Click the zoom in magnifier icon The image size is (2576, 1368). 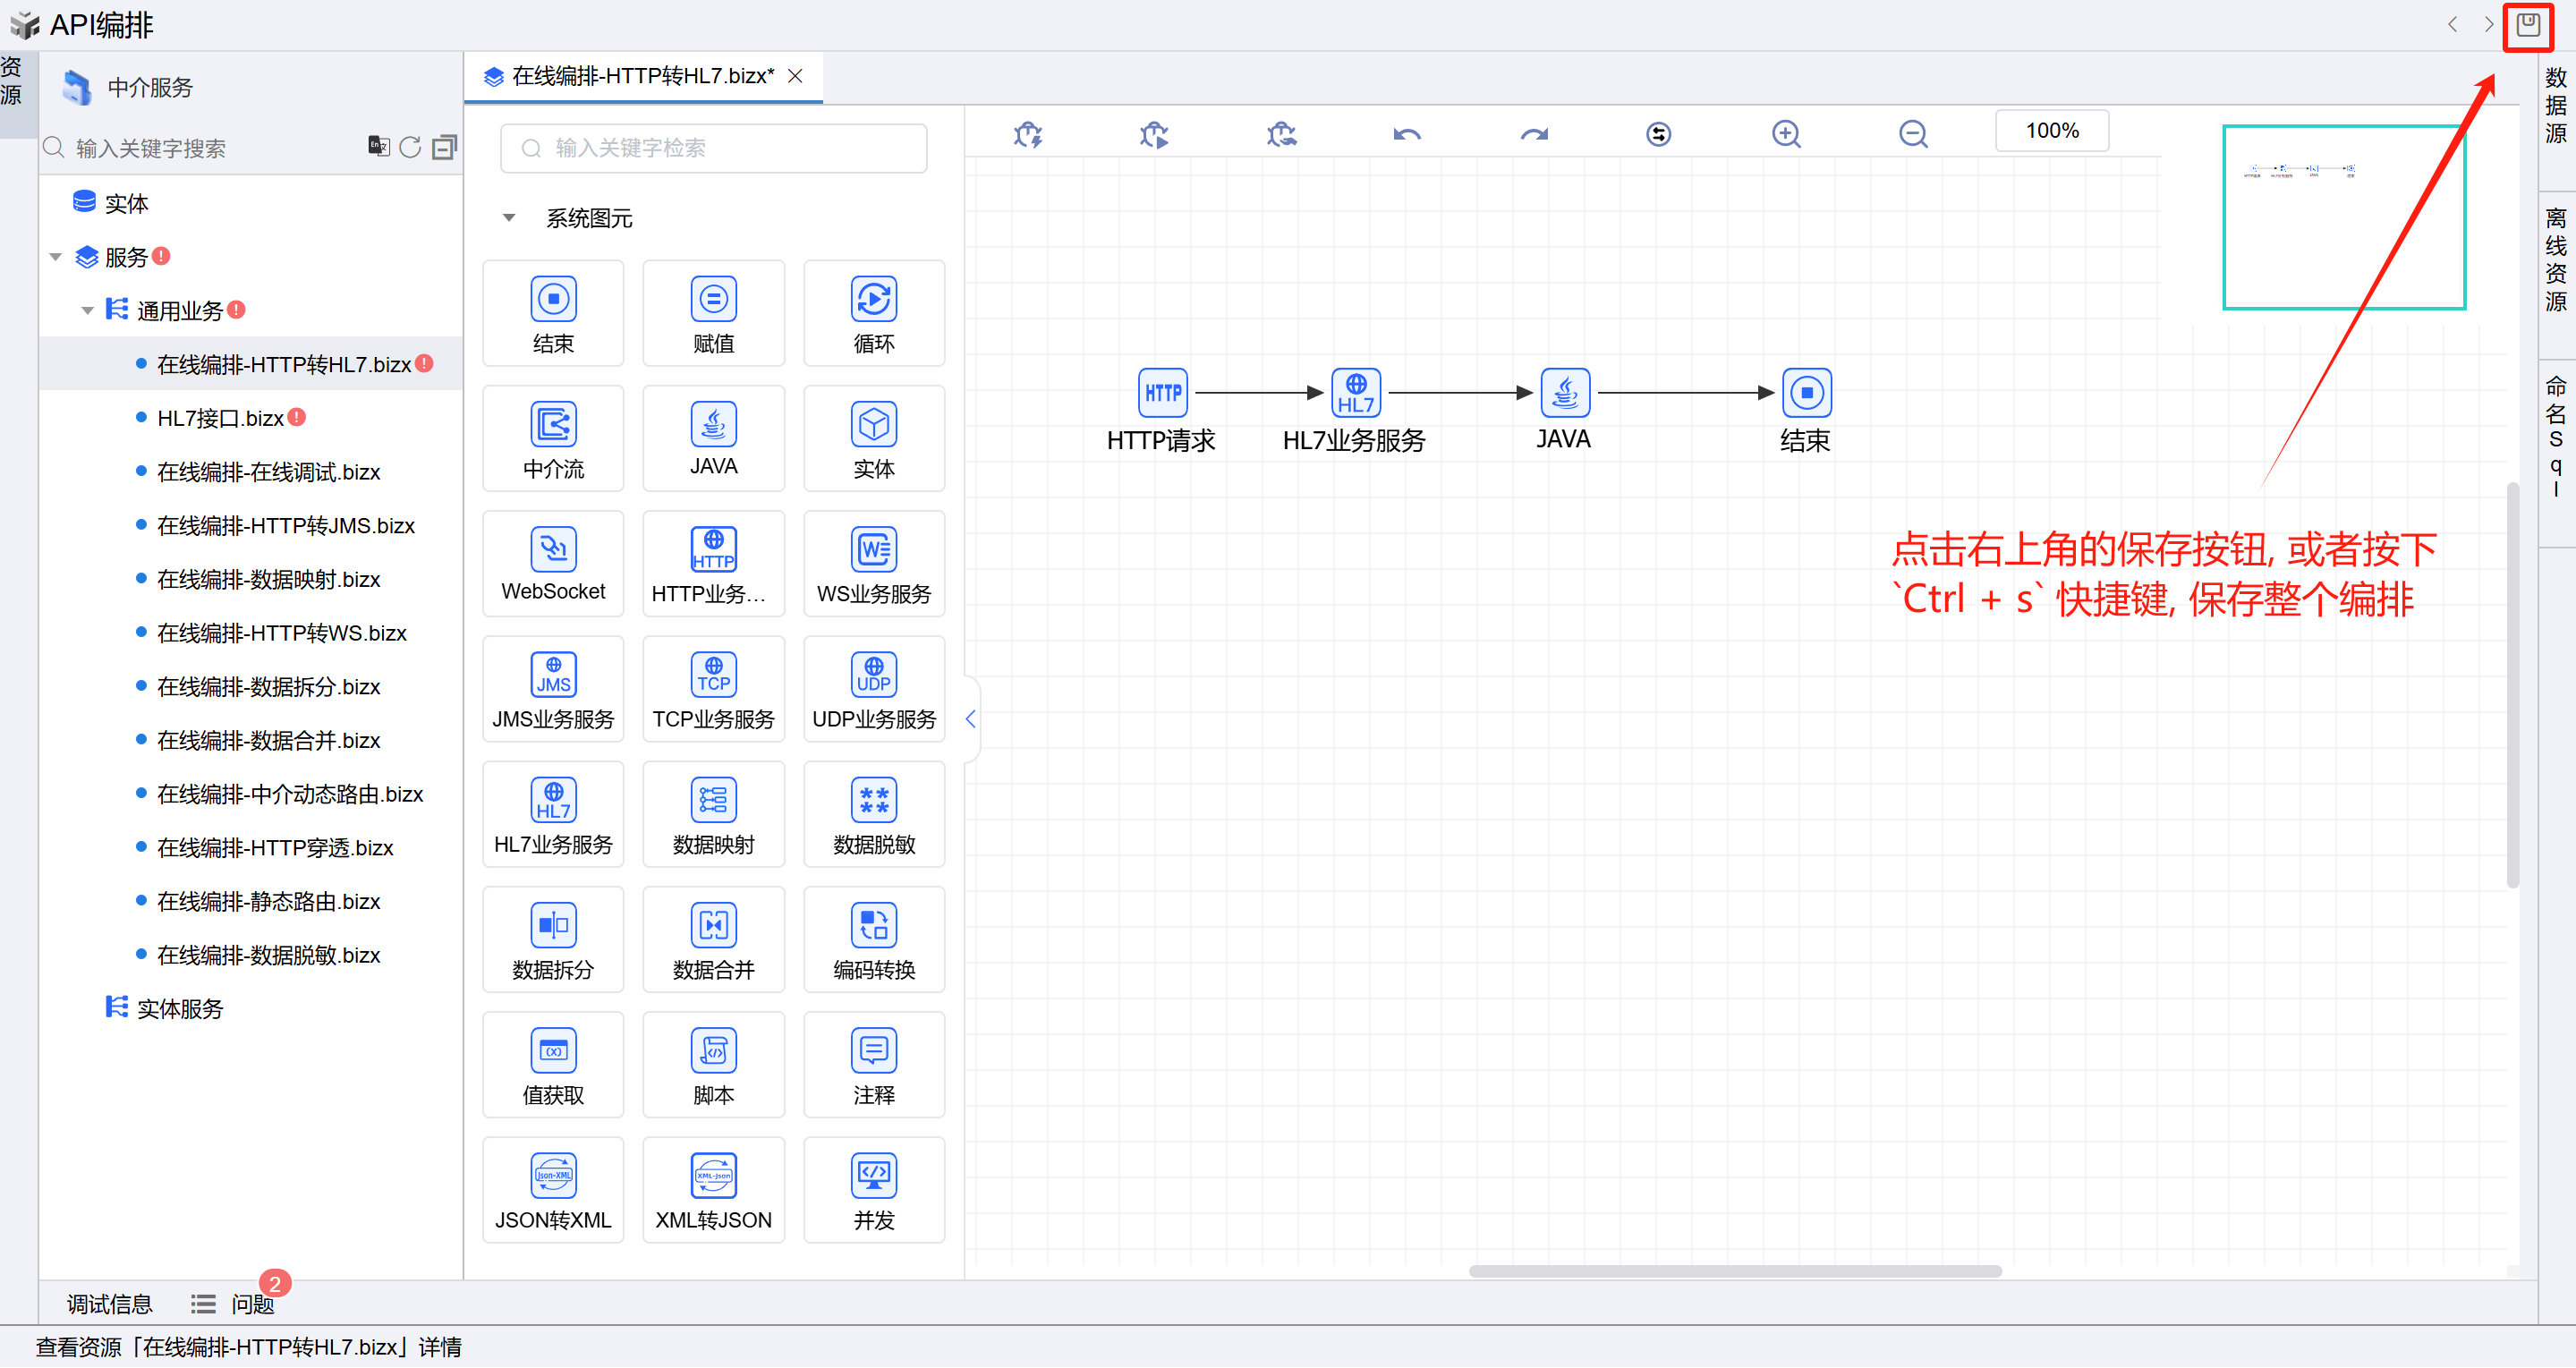coord(1786,134)
